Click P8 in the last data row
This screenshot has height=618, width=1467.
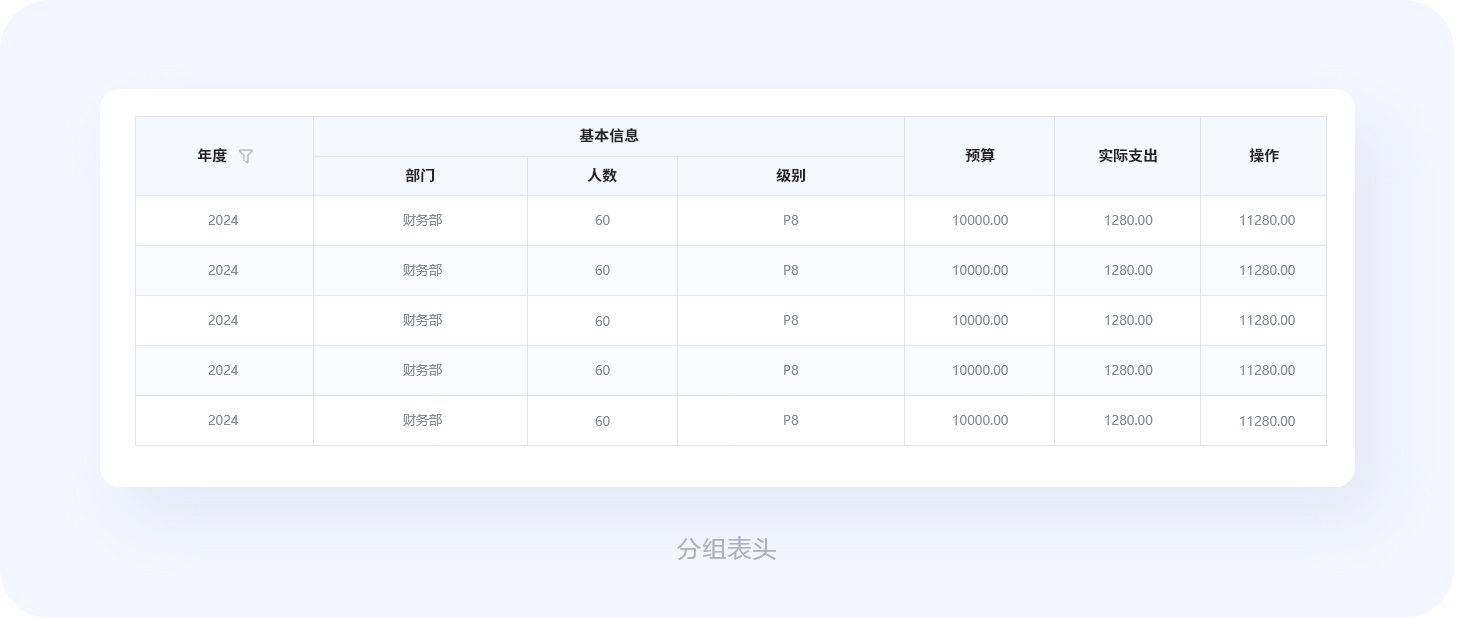(x=791, y=420)
